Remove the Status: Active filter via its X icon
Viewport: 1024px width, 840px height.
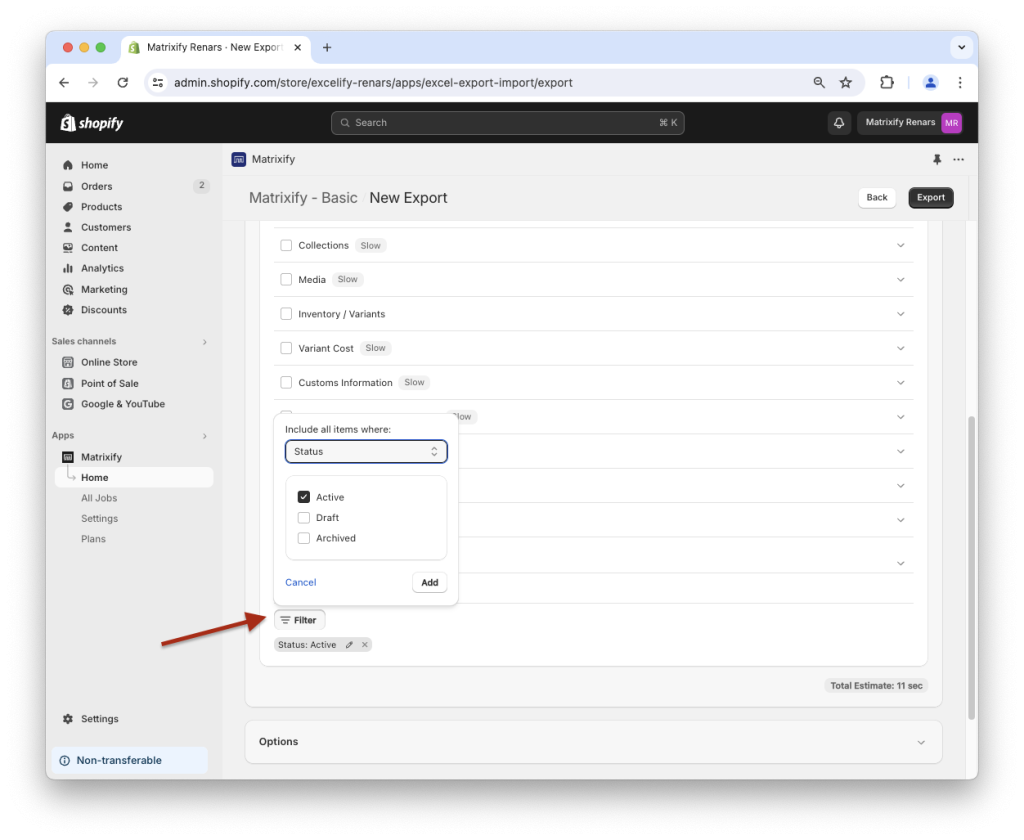(x=363, y=644)
